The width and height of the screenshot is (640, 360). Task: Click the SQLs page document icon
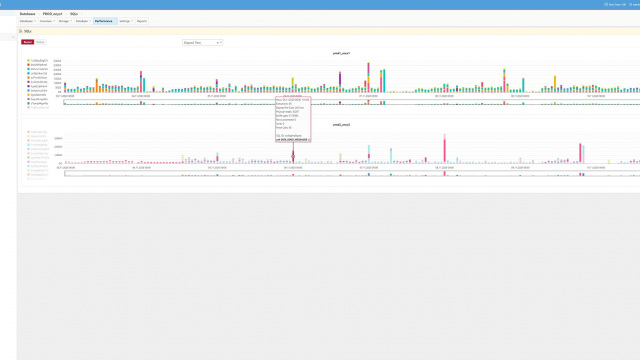click(21, 31)
